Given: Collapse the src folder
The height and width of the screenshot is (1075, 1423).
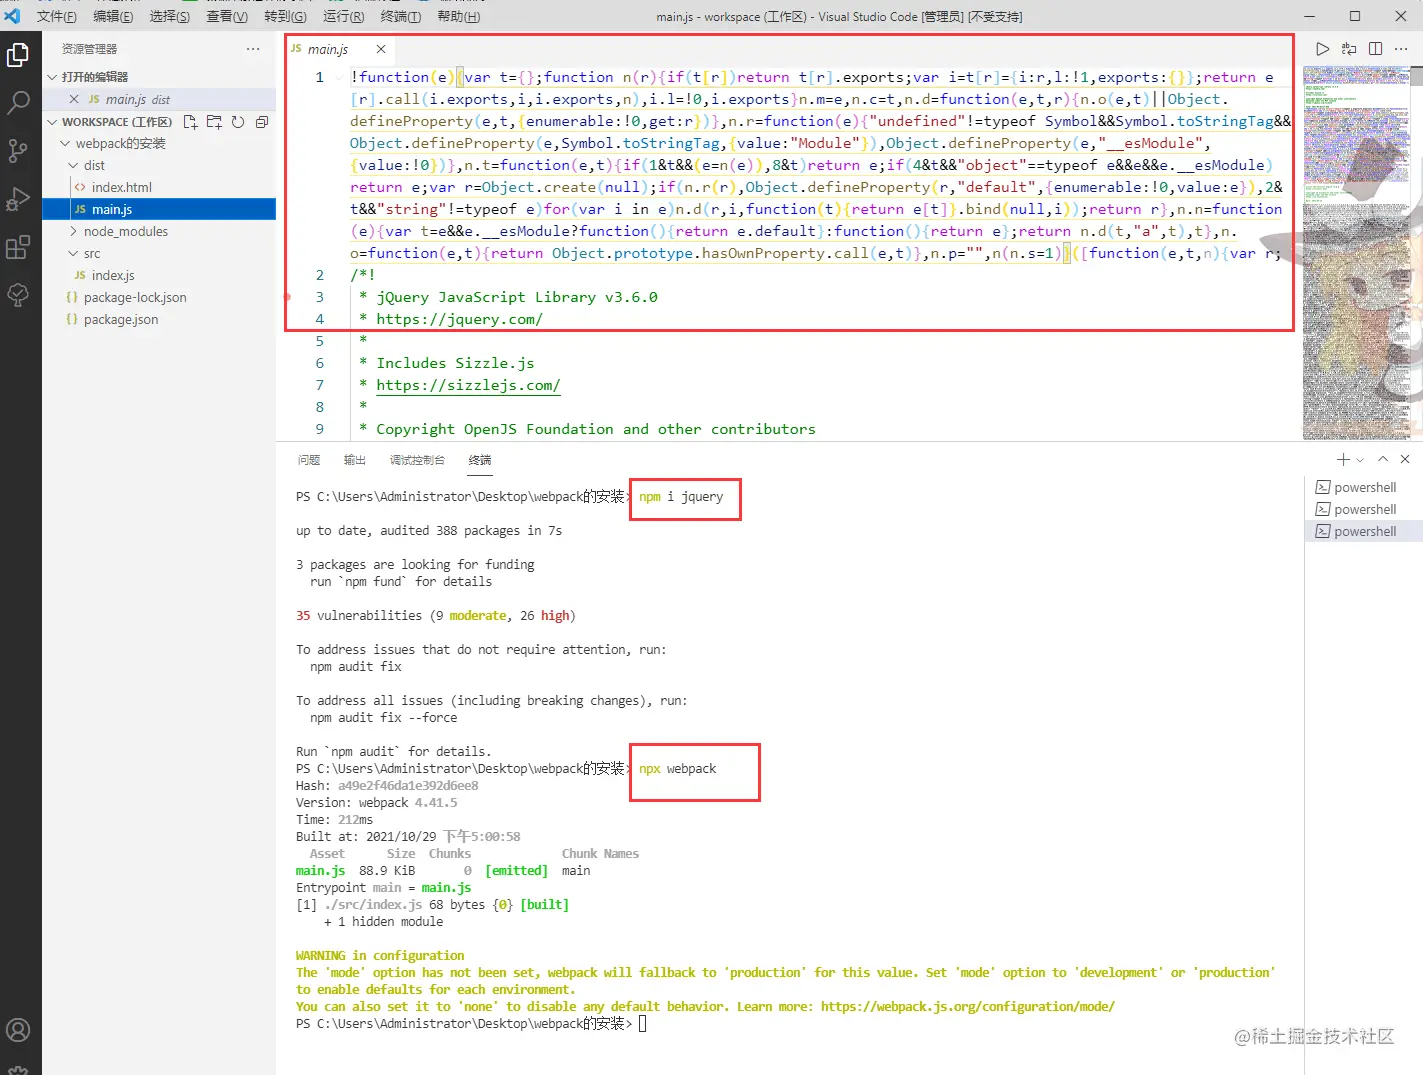Looking at the screenshot, I should coord(159,253).
